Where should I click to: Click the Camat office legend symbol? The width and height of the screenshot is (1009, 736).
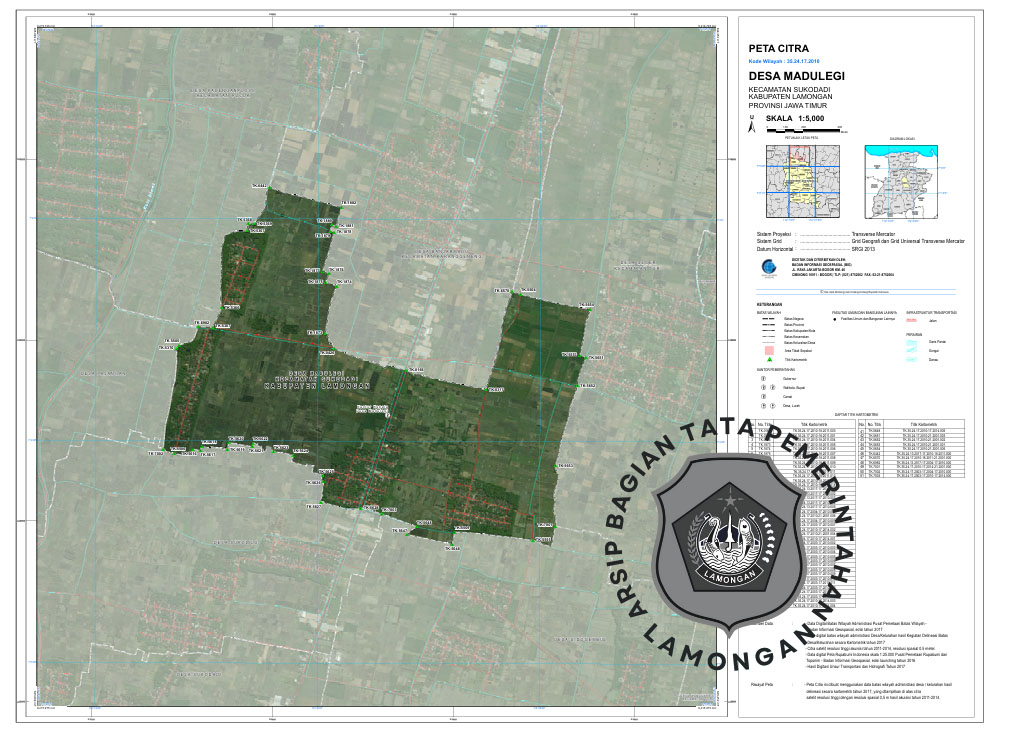coord(763,396)
